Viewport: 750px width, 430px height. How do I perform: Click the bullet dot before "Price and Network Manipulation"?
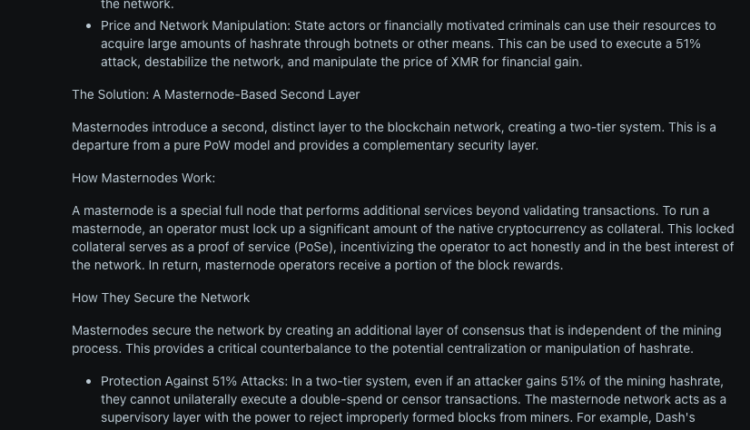(x=89, y=25)
